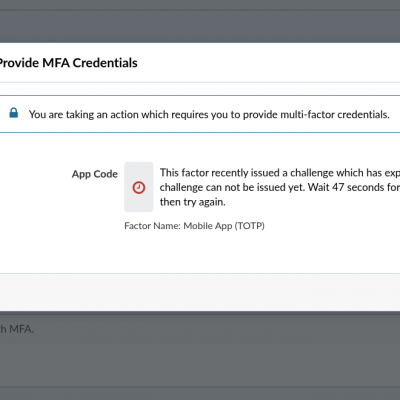Click the blue padlock icon
The height and width of the screenshot is (400, 400).
coord(14,113)
